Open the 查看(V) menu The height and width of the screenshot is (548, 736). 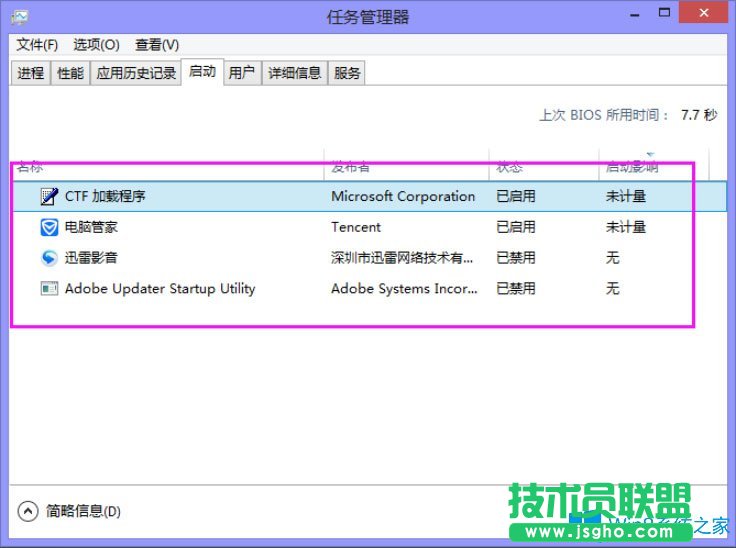click(157, 45)
